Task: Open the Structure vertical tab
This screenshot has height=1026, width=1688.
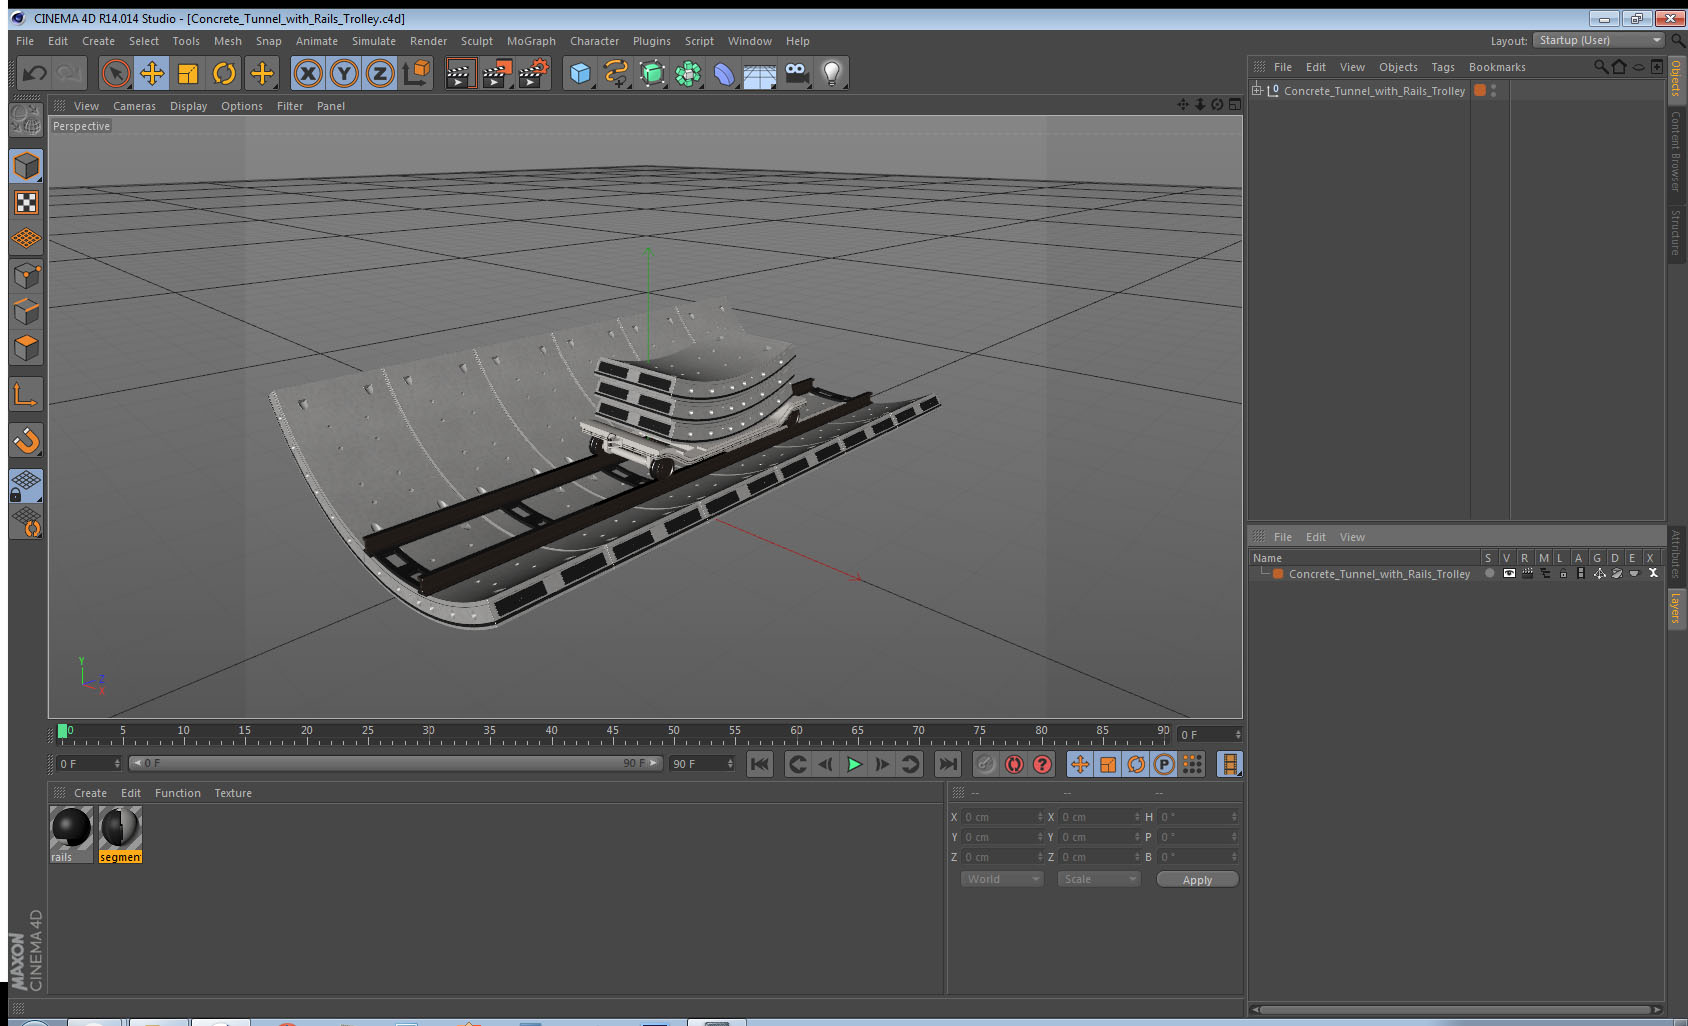Action: pyautogui.click(x=1676, y=232)
